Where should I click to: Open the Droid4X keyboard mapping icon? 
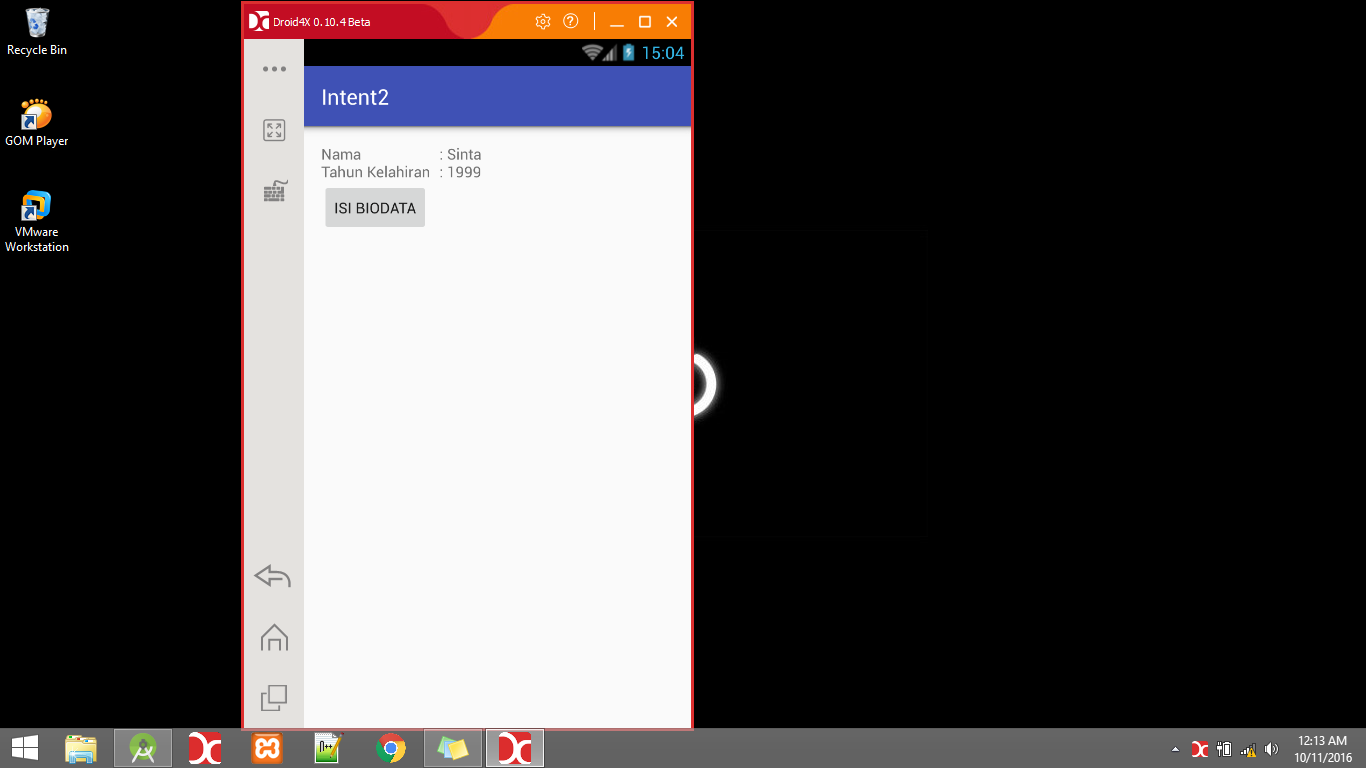tap(275, 191)
